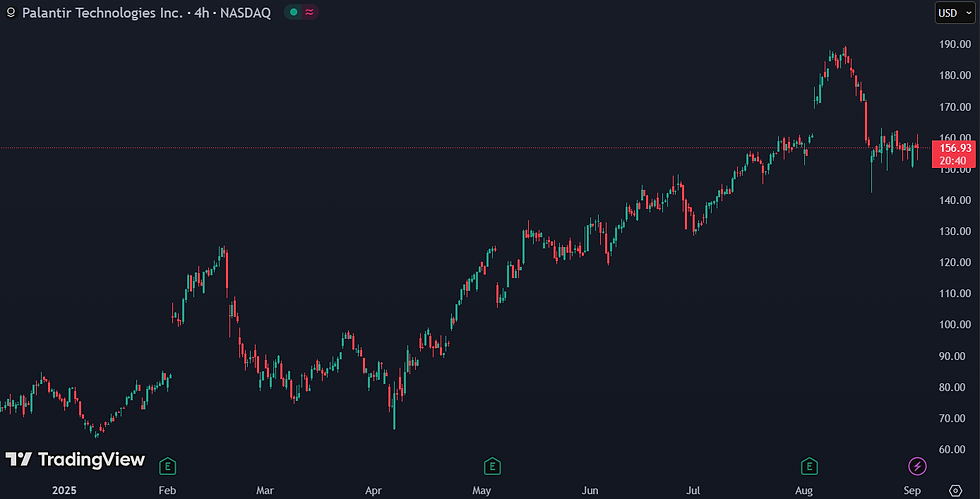Image resolution: width=980 pixels, height=499 pixels.
Task: Click the Palantir symbol logo icon
Action: point(11,13)
